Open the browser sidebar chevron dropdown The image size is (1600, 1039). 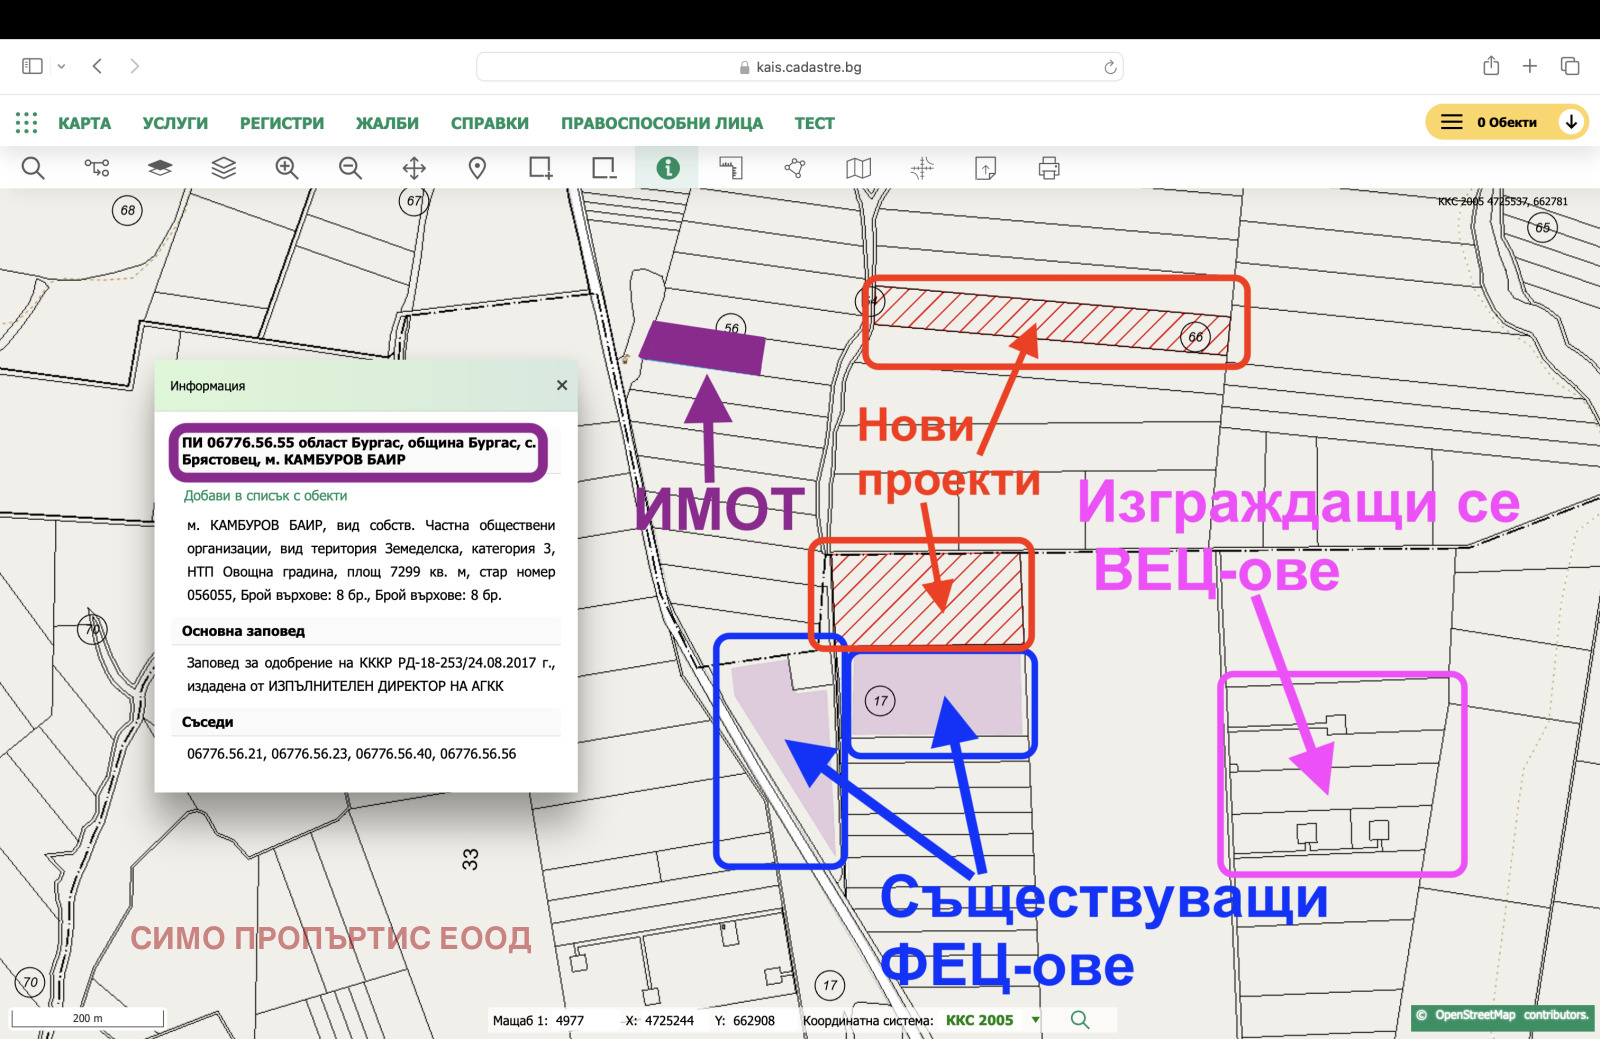[x=62, y=66]
